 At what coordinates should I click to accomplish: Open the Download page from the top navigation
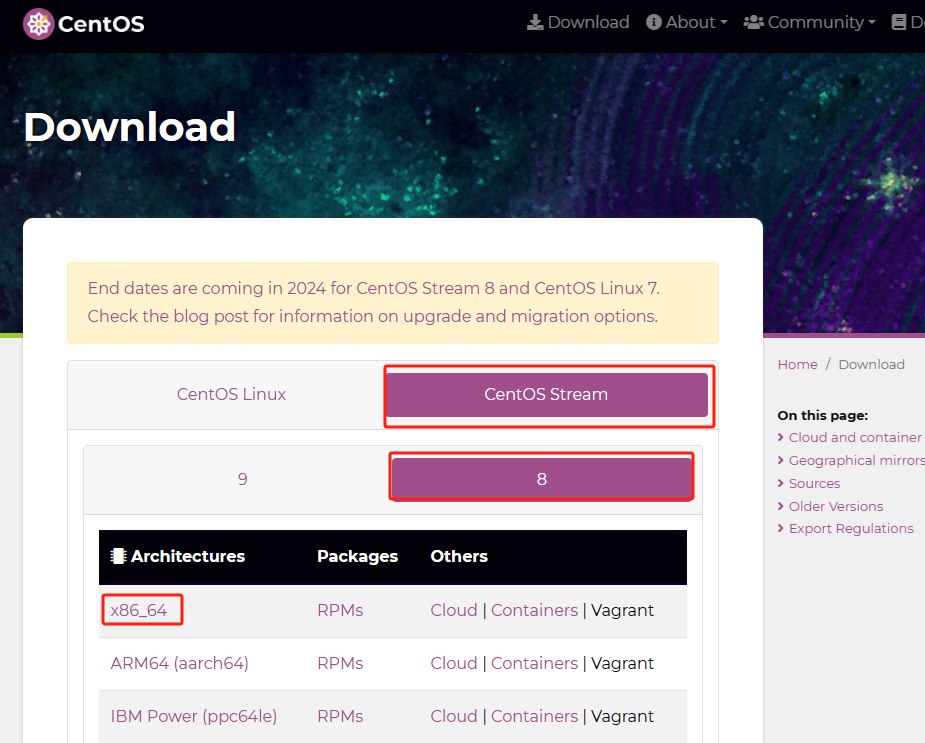click(578, 22)
